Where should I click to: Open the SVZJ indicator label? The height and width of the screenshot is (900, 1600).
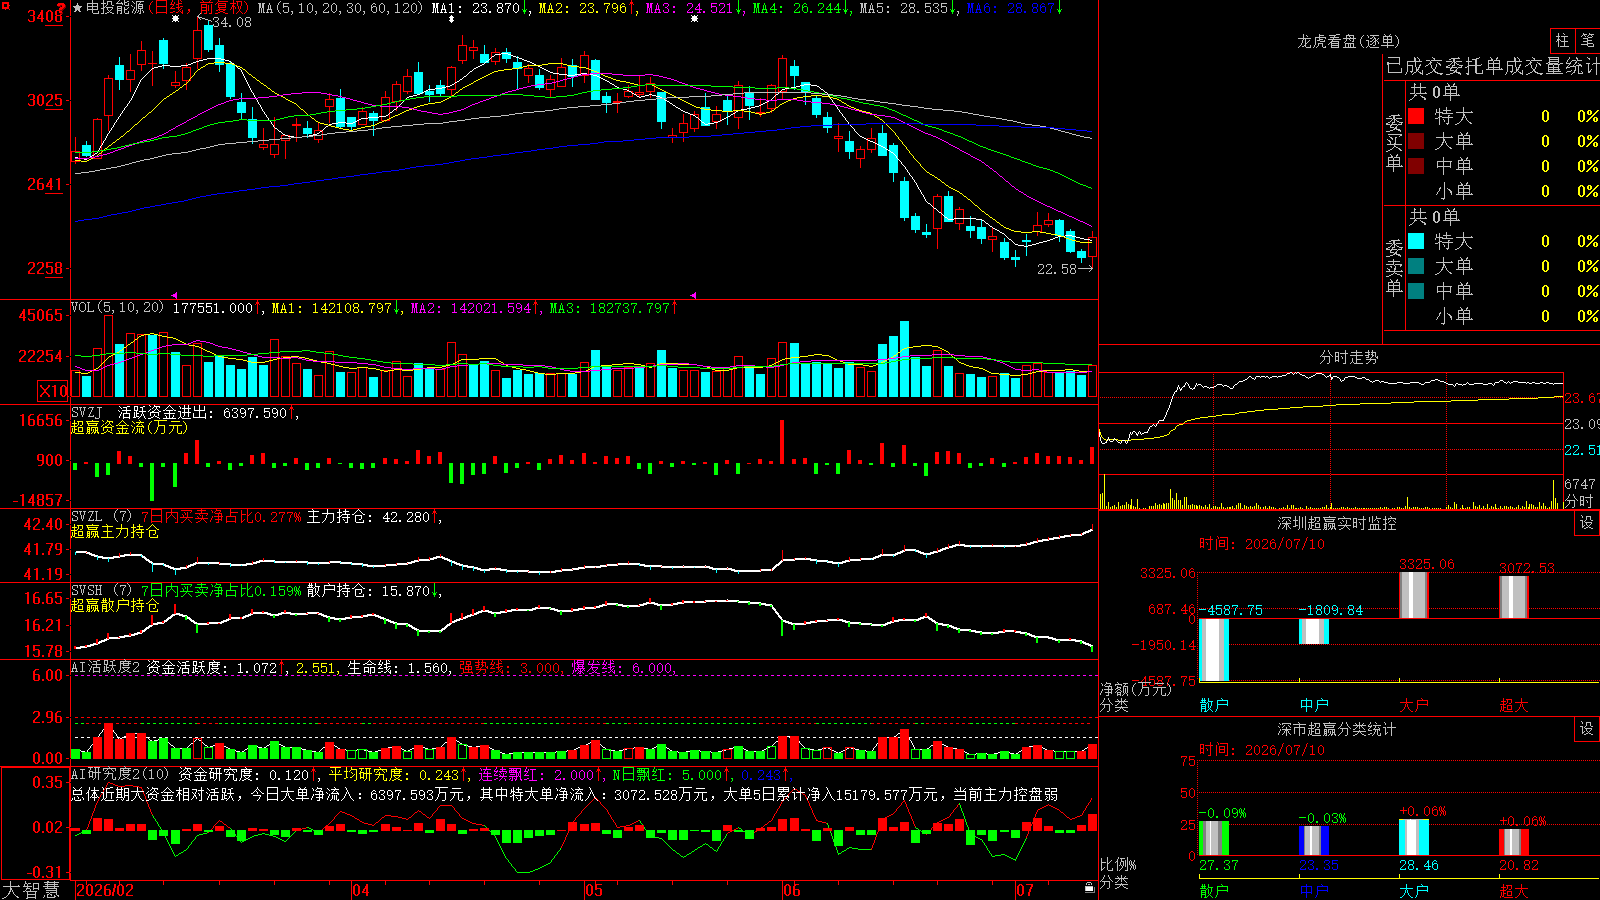[87, 412]
